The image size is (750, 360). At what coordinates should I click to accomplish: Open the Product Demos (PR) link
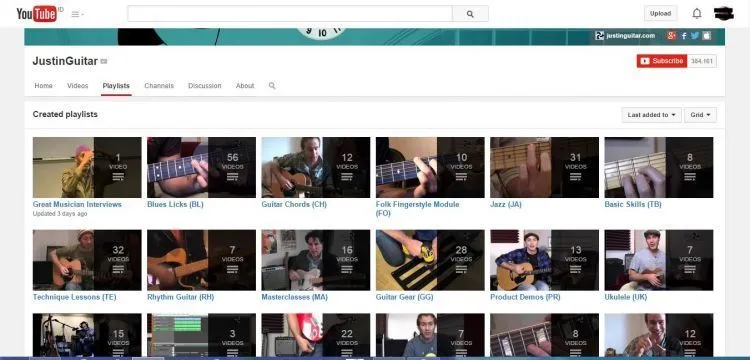click(525, 297)
